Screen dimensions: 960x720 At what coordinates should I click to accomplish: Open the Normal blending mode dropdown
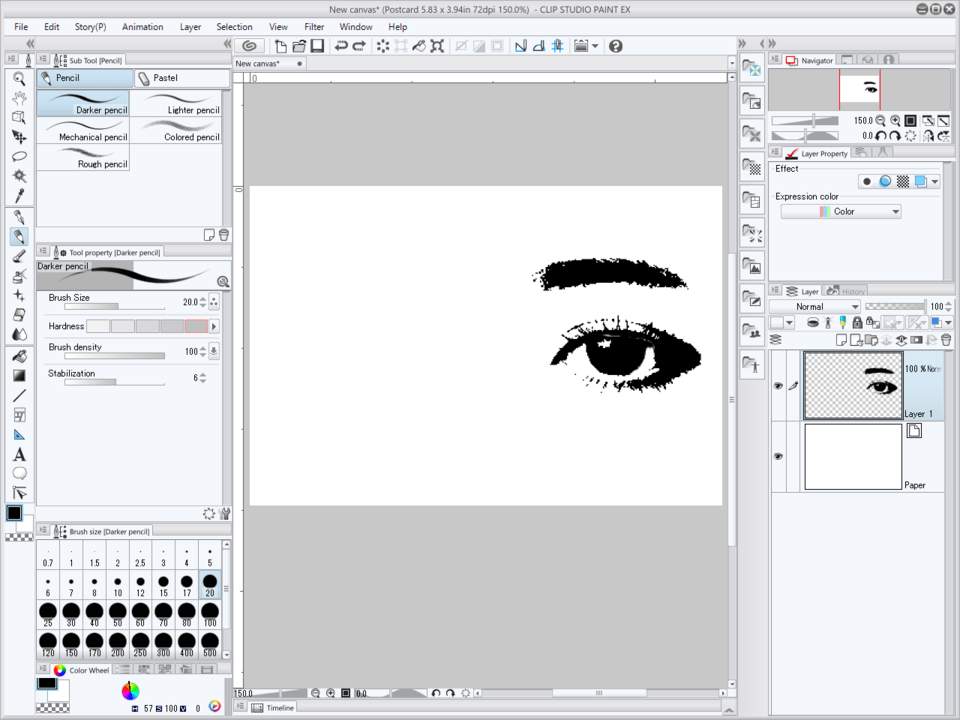(814, 307)
